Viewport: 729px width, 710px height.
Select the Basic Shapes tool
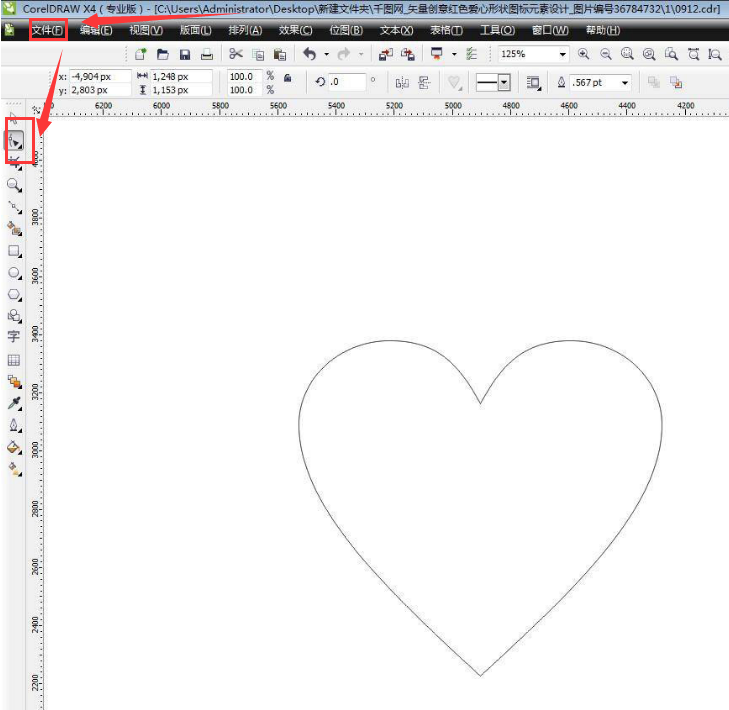[x=14, y=316]
